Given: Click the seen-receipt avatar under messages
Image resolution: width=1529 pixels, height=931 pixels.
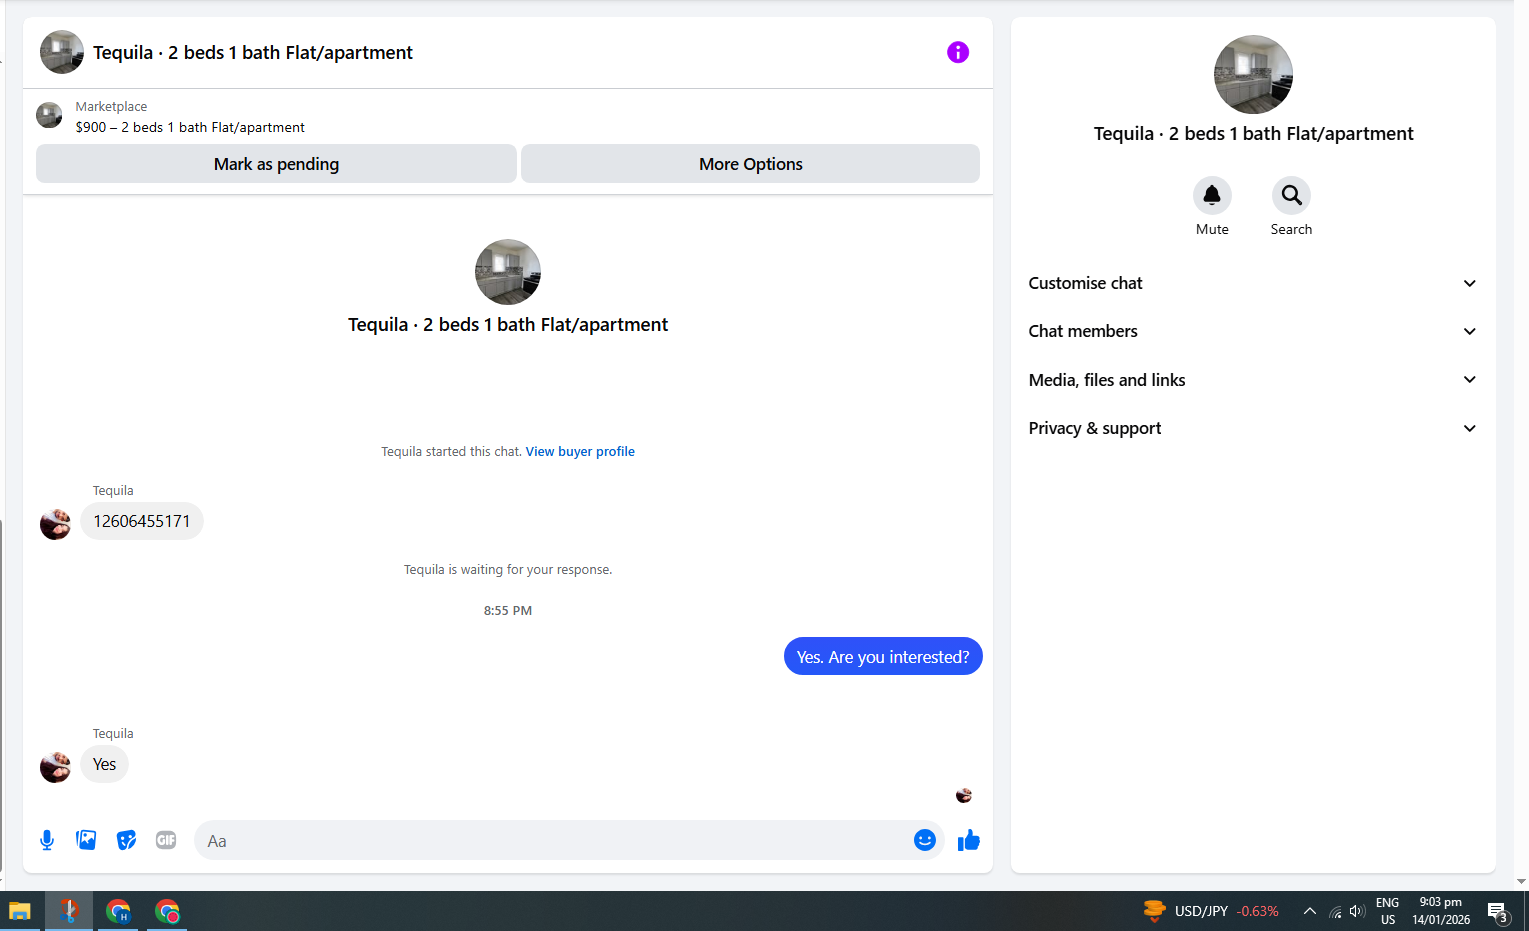Looking at the screenshot, I should [x=964, y=795].
